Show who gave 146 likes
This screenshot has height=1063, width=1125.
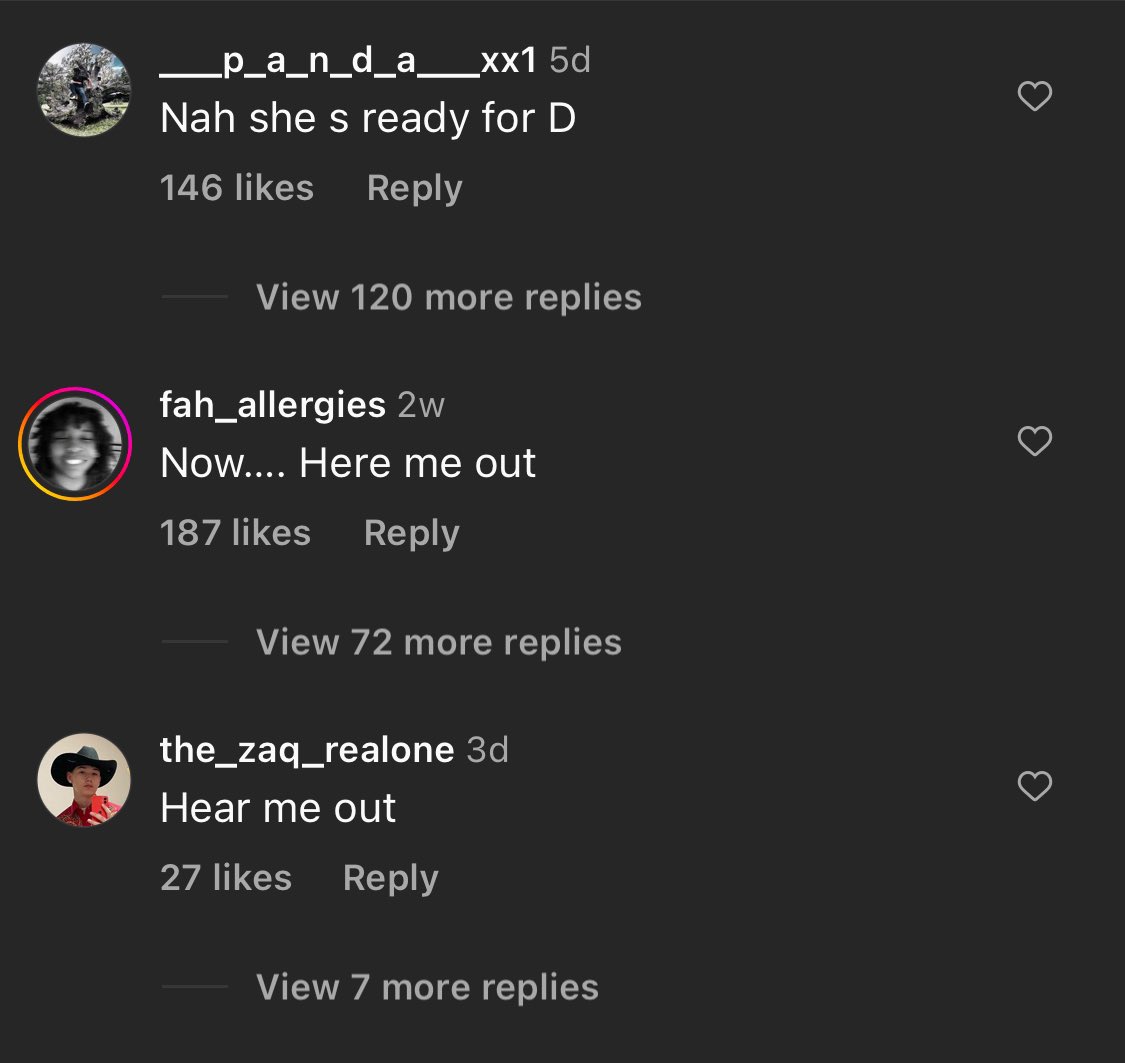[x=236, y=188]
